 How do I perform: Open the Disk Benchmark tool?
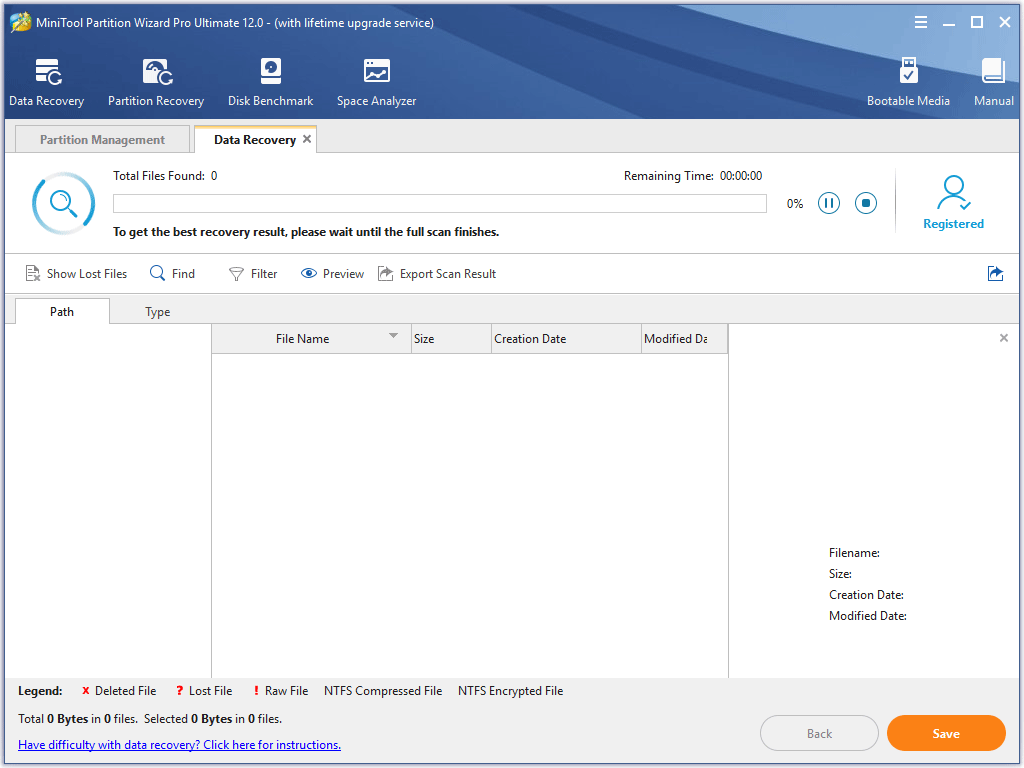tap(270, 82)
